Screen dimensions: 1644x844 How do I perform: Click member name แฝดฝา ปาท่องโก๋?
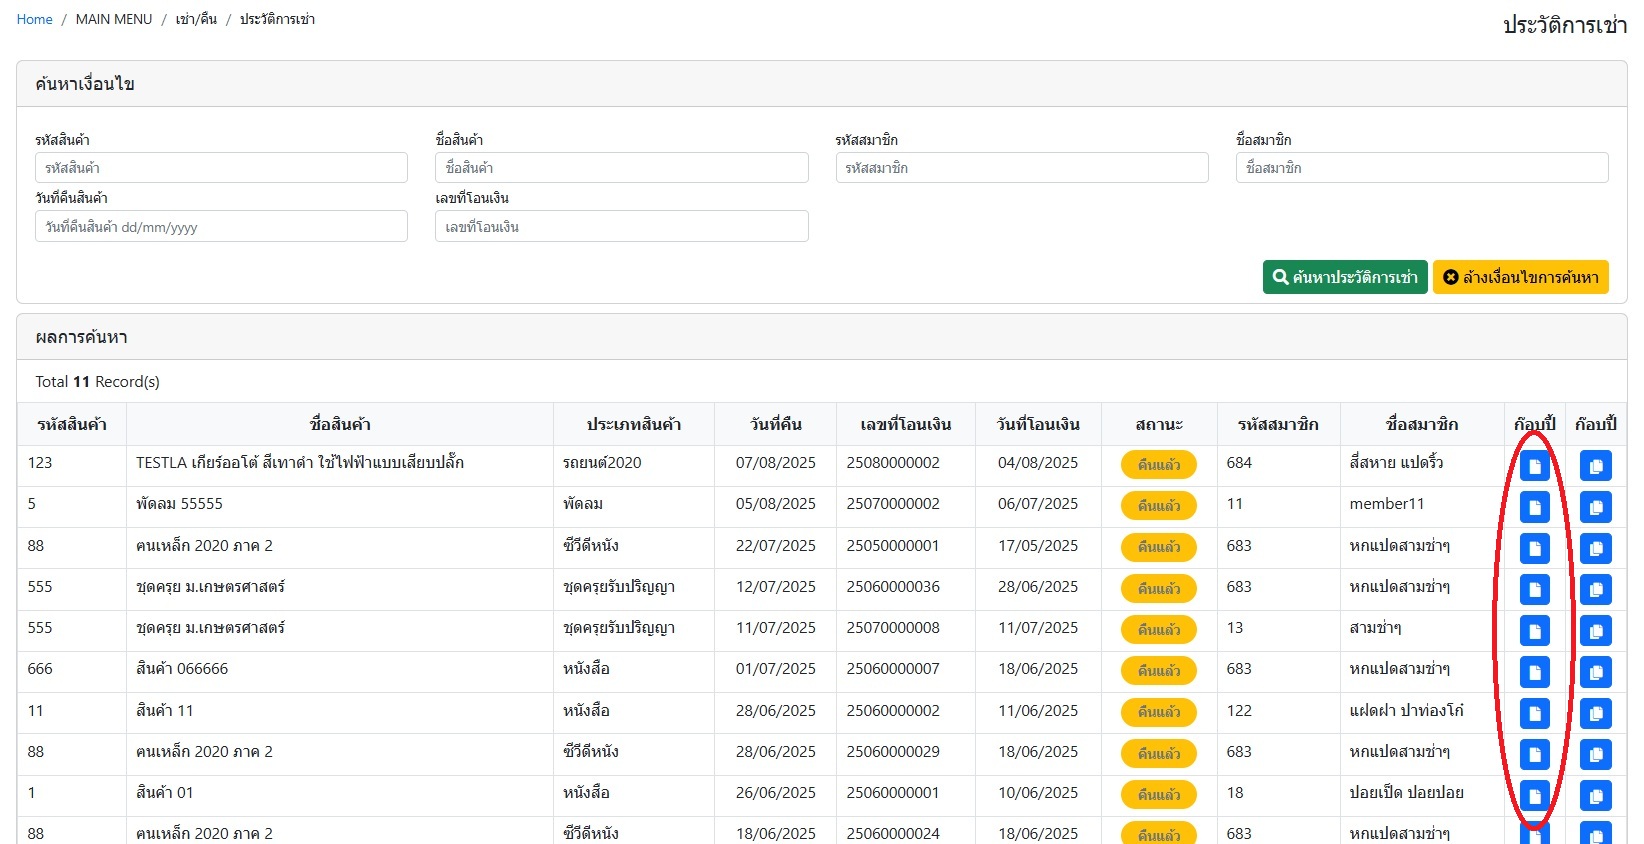[x=1407, y=710]
